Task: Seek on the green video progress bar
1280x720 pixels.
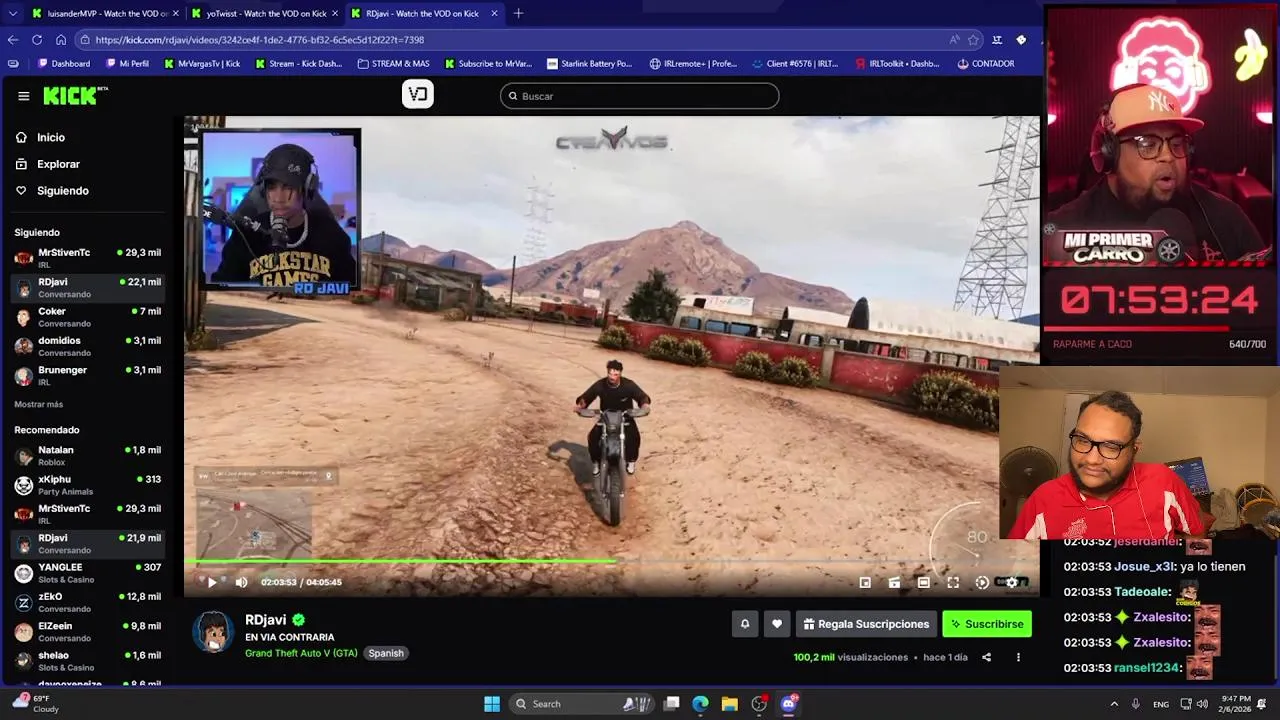Action: (610, 561)
